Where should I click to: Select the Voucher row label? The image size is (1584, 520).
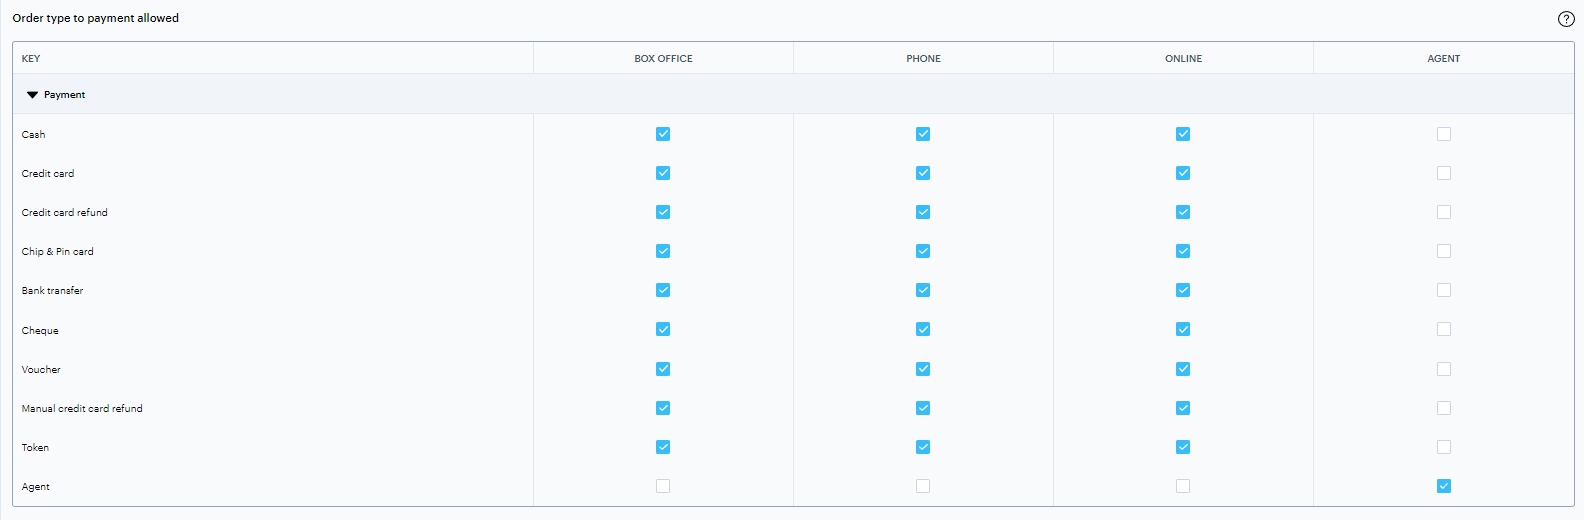tap(41, 370)
